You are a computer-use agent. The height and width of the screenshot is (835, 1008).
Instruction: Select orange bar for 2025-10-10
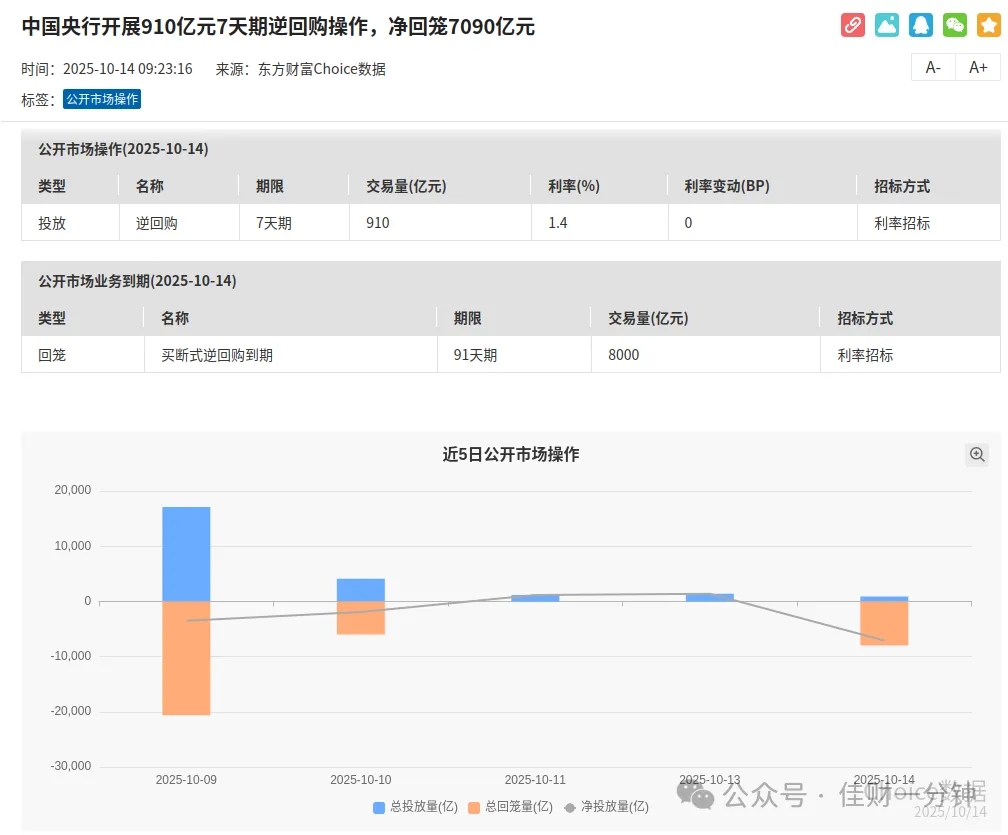[361, 618]
